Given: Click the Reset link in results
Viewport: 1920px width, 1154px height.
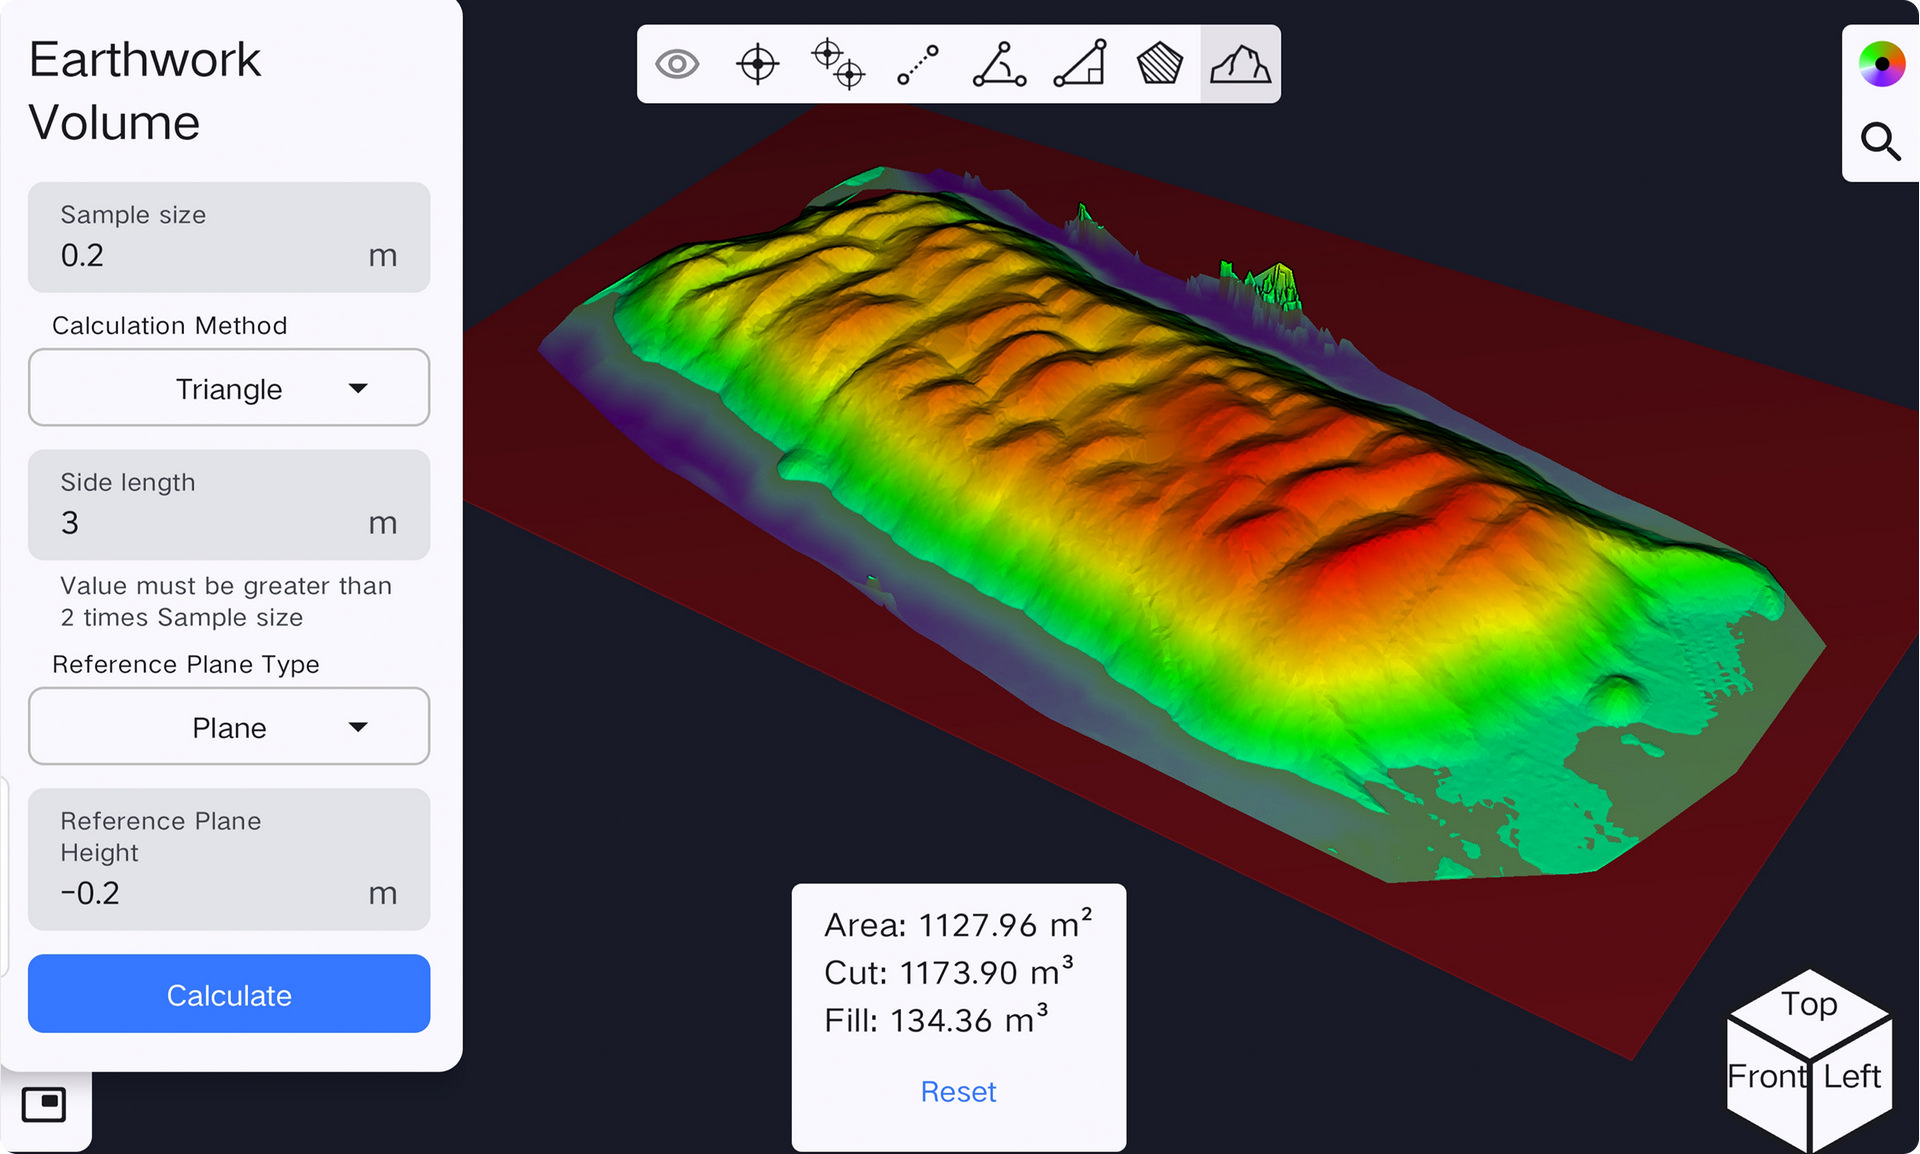Looking at the screenshot, I should point(958,1091).
